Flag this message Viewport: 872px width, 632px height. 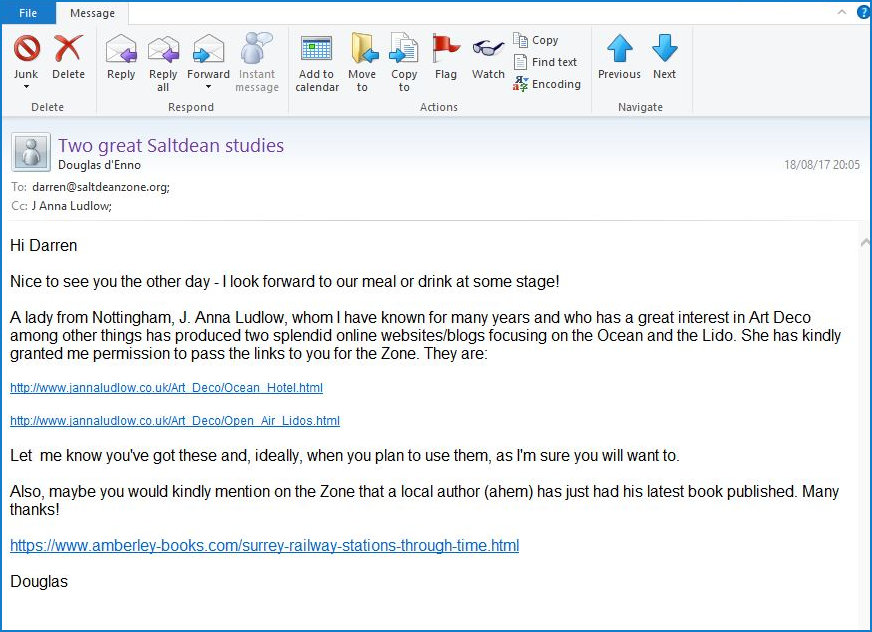tap(446, 50)
